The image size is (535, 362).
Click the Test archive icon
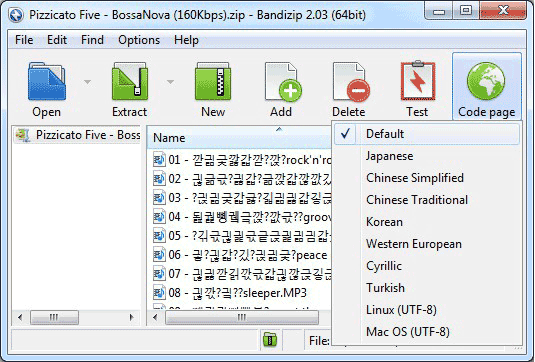(x=418, y=81)
